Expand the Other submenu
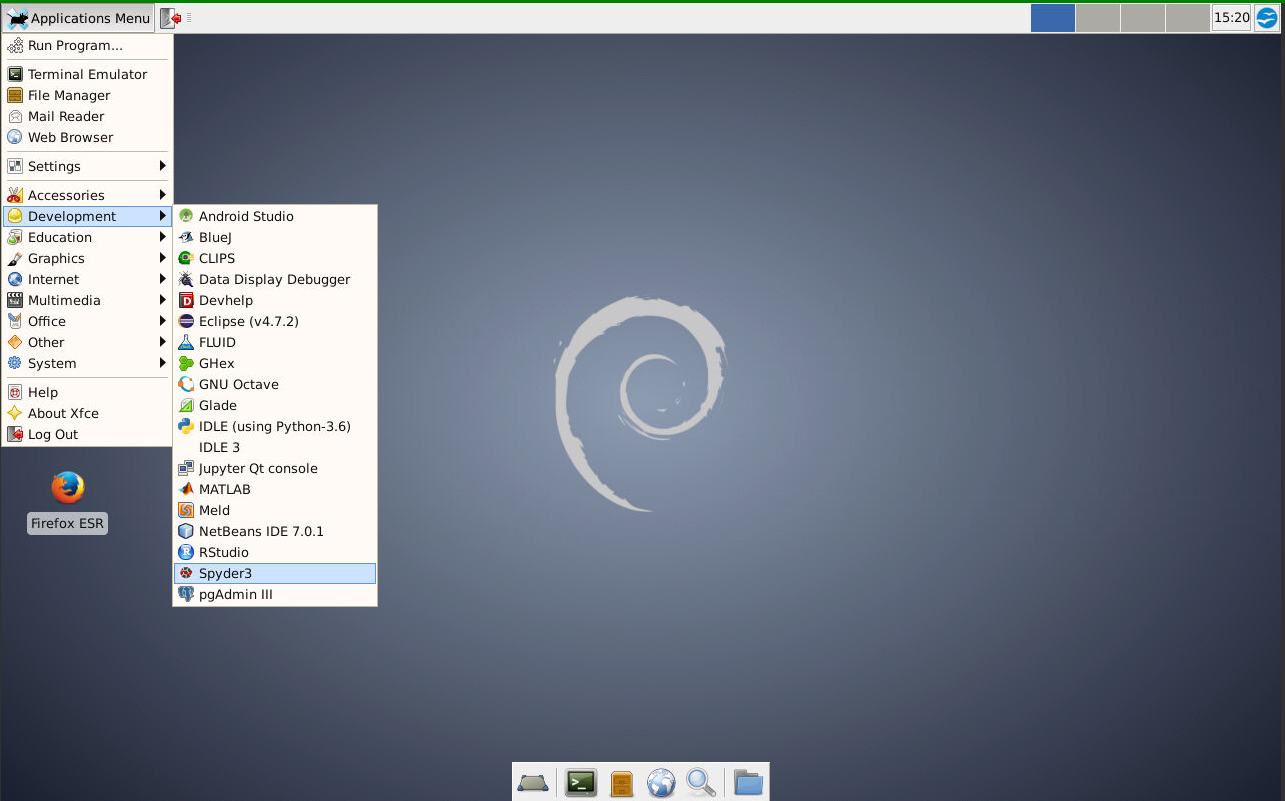1285x801 pixels. 87,342
